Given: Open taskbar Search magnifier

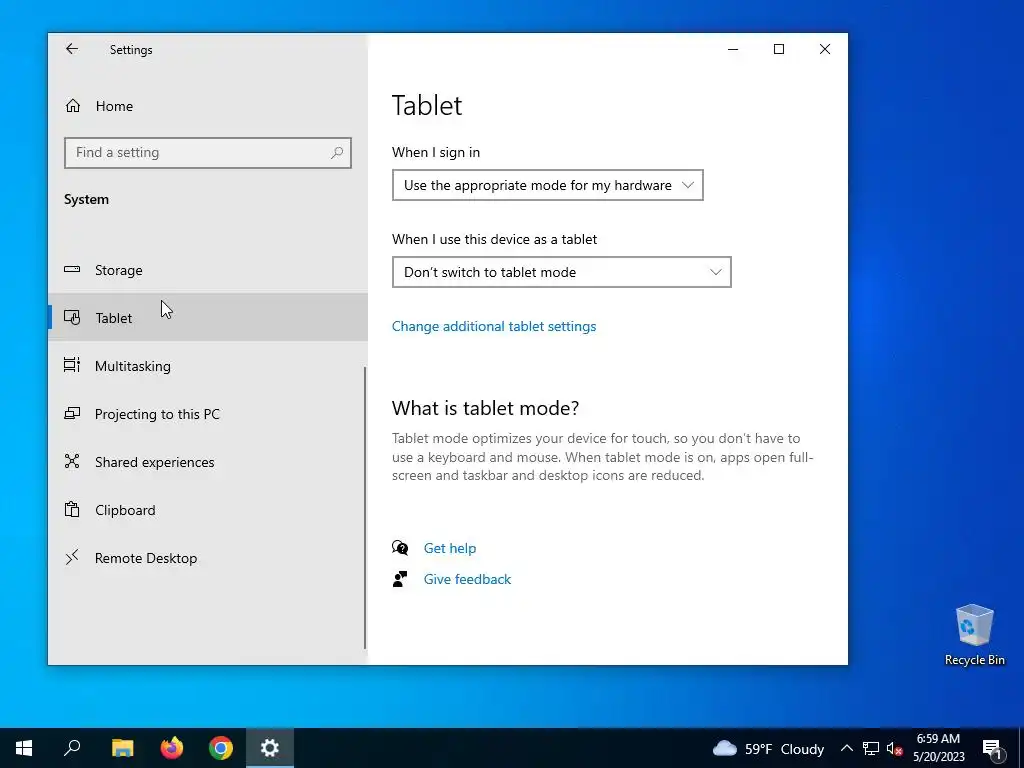Looking at the screenshot, I should tap(72, 748).
